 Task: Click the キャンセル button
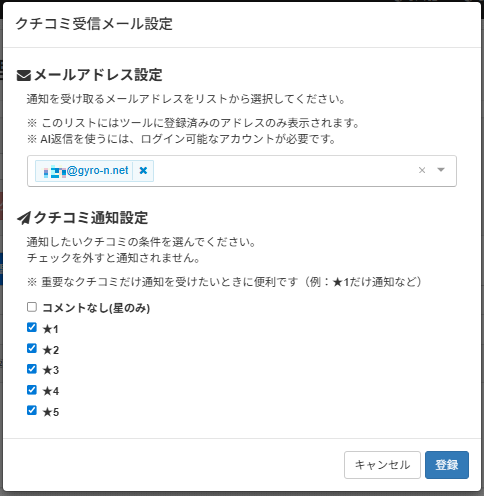pos(382,465)
